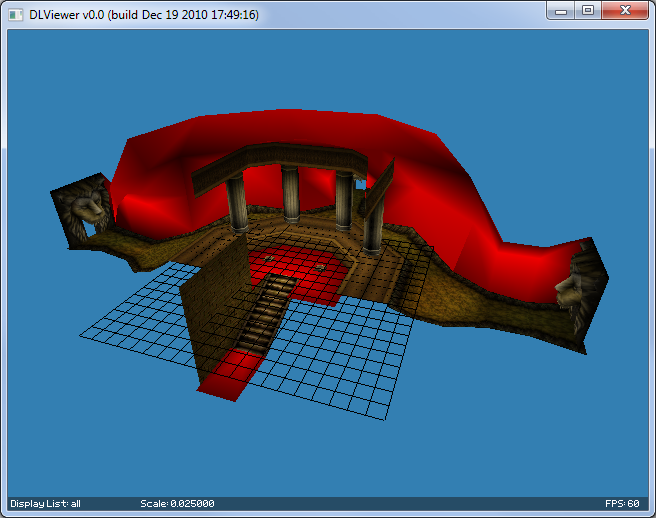Click the DLViewer app icon in title bar
The image size is (656, 518).
click(x=16, y=13)
